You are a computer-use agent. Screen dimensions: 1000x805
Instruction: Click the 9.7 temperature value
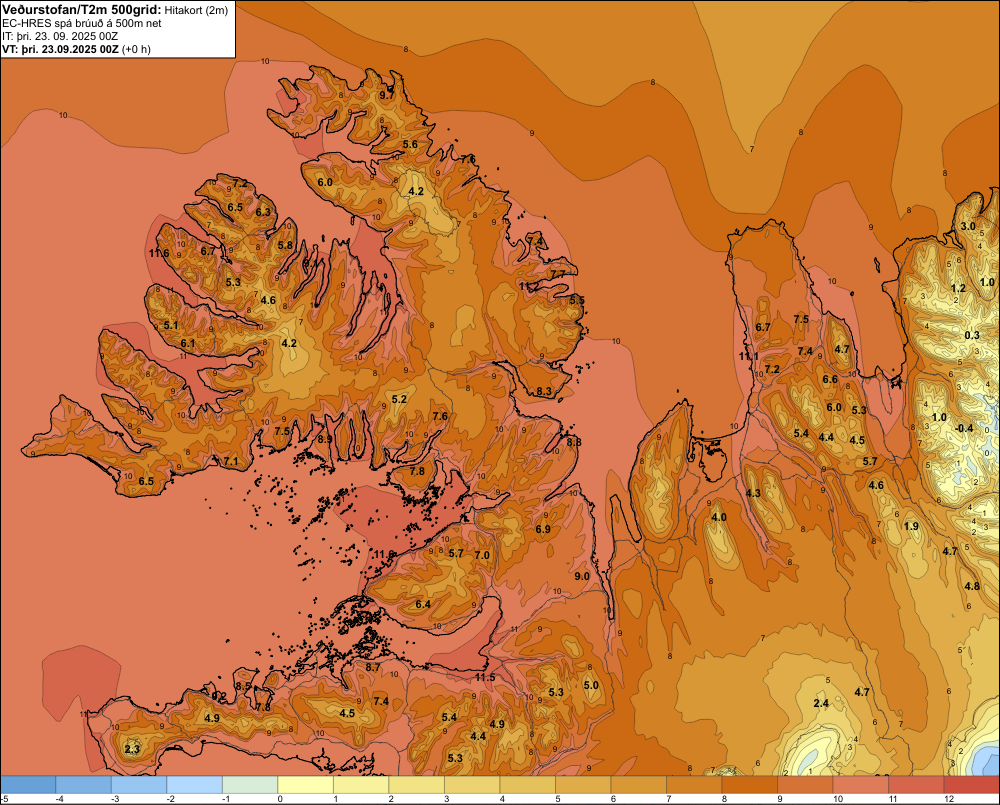(386, 95)
